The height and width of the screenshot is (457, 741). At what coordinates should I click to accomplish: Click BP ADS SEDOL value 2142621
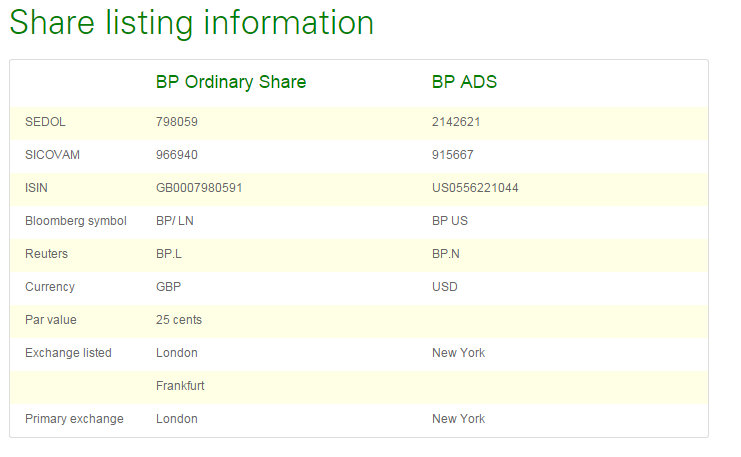coord(457,122)
